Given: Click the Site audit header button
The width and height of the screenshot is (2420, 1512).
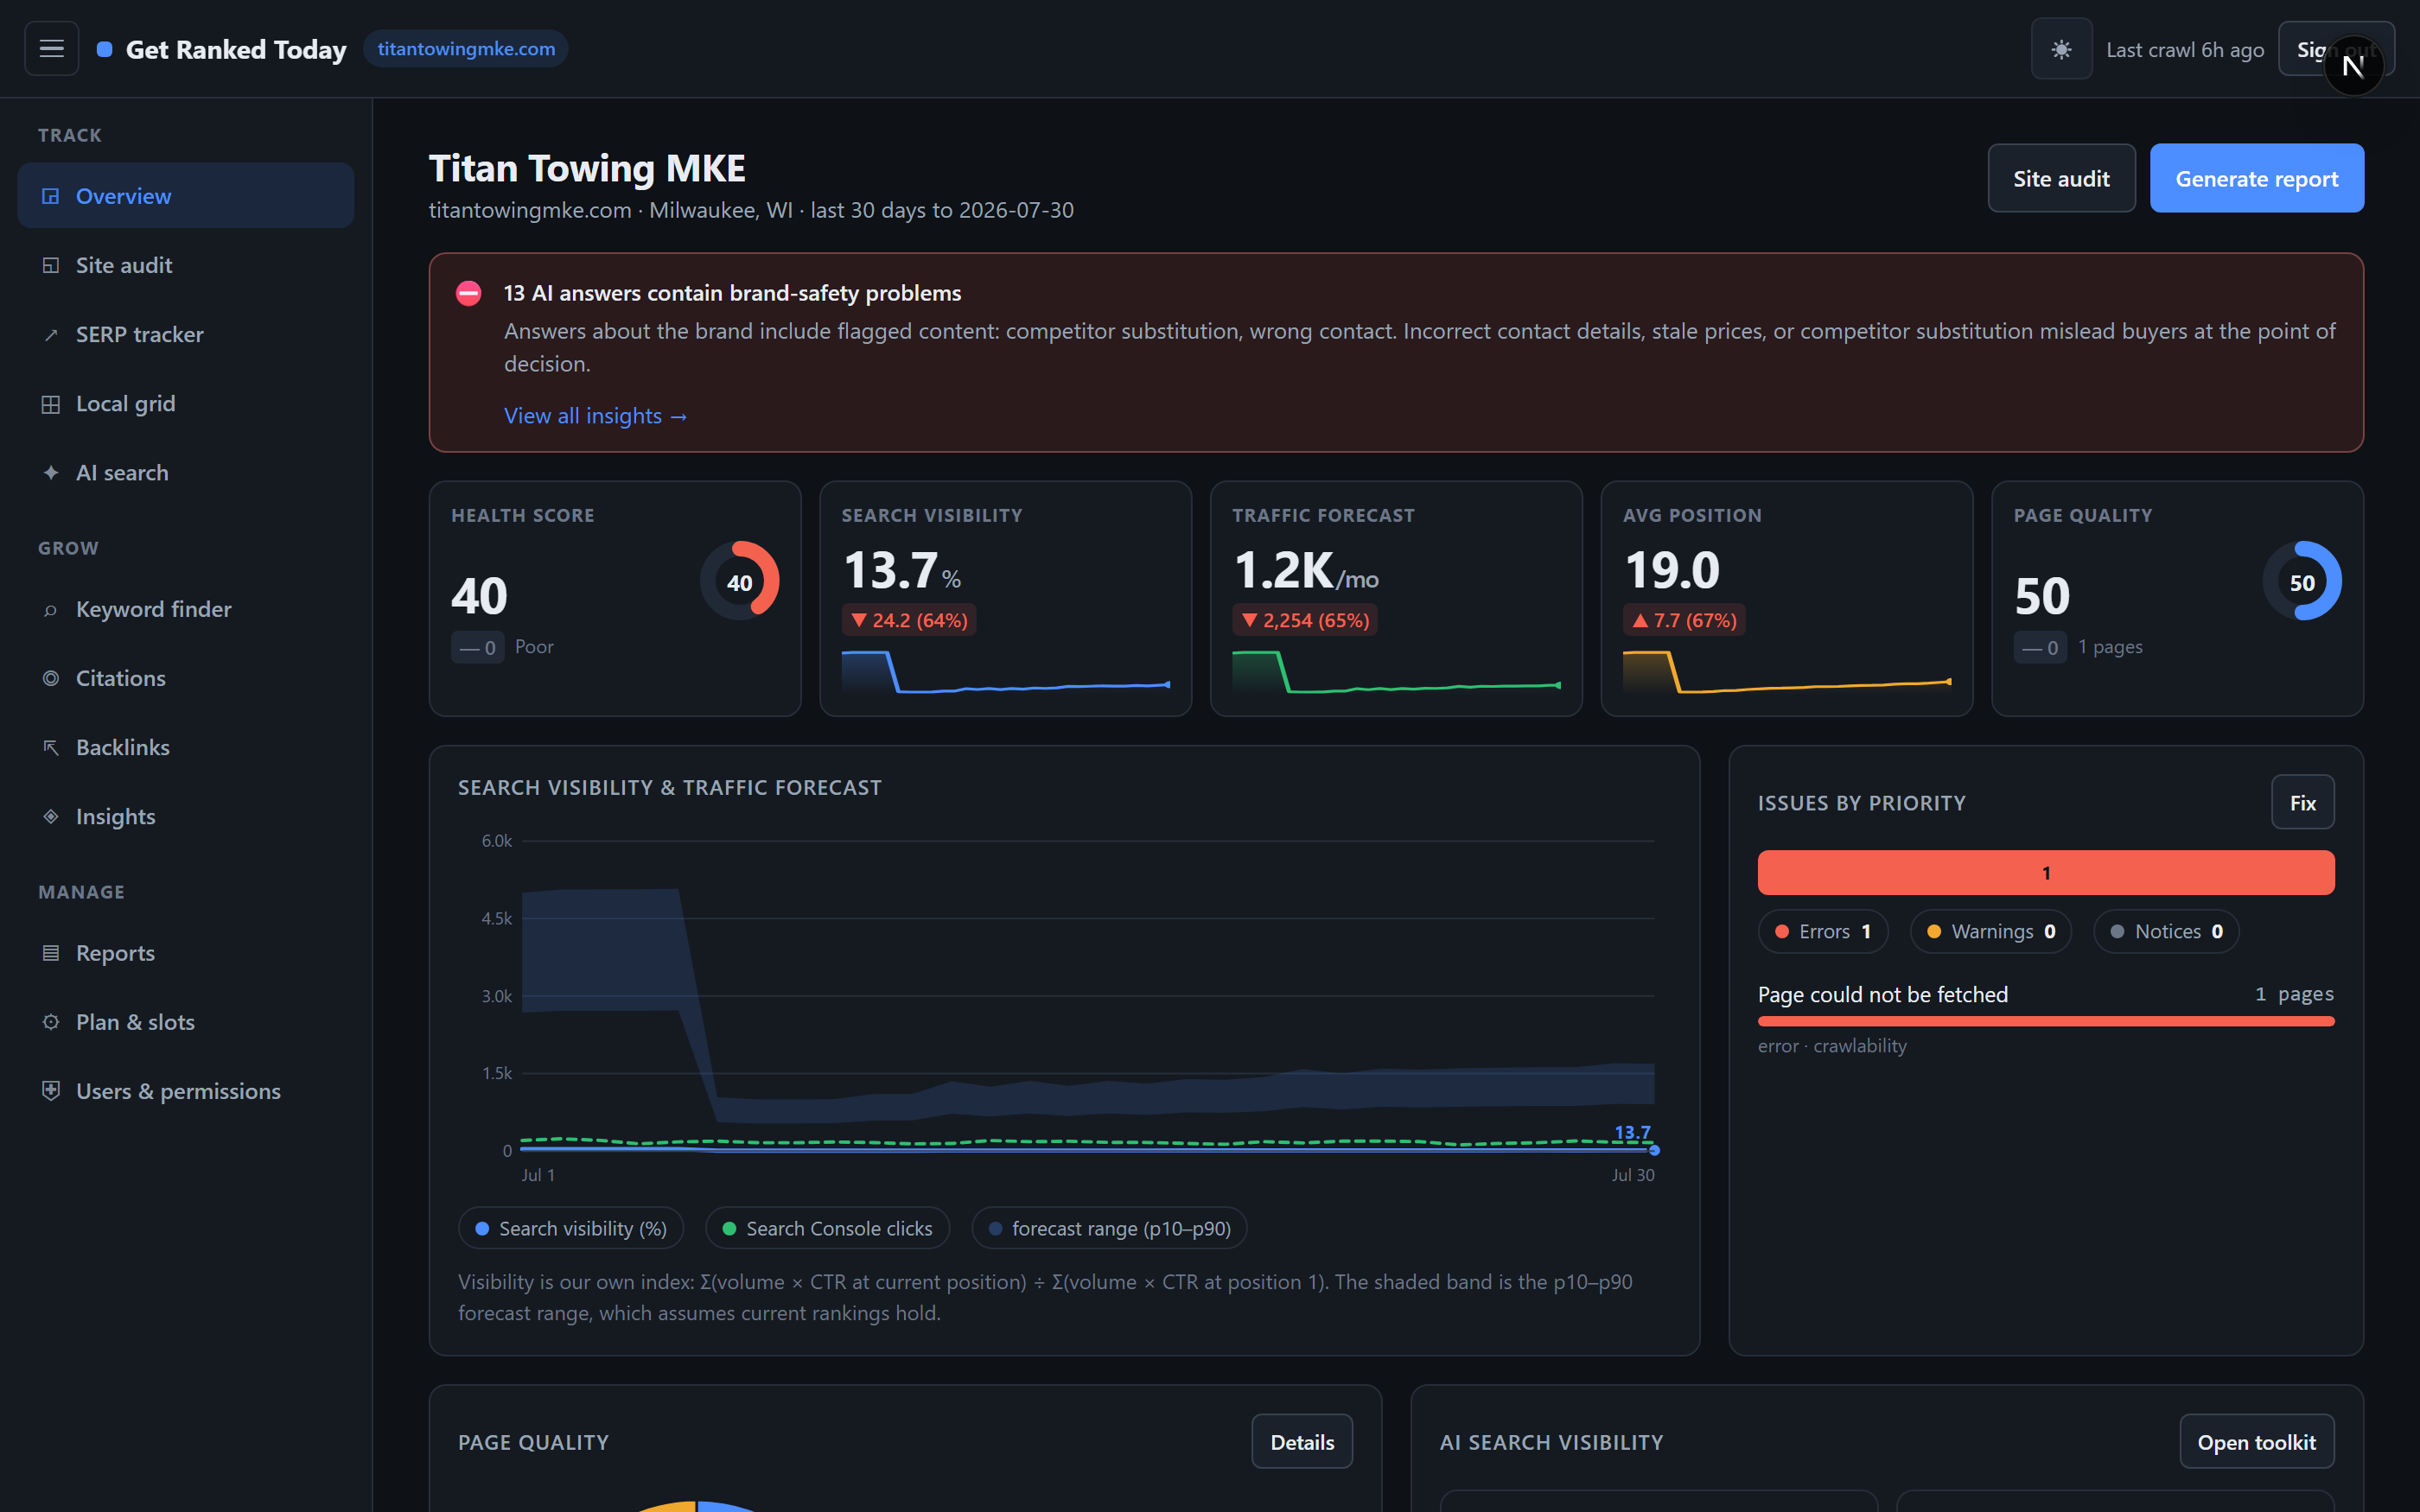Looking at the screenshot, I should [x=2061, y=178].
